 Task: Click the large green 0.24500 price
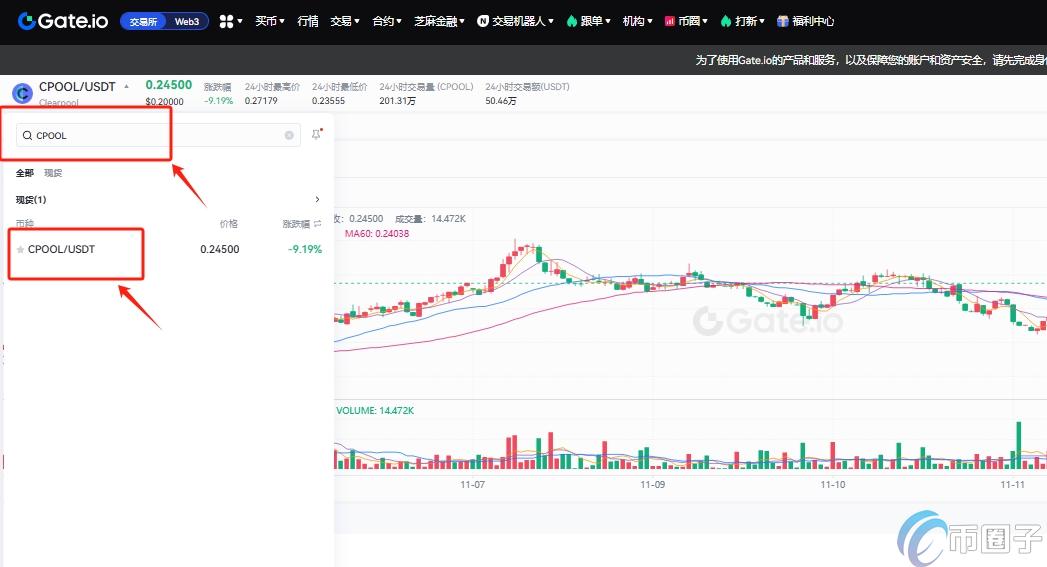169,85
